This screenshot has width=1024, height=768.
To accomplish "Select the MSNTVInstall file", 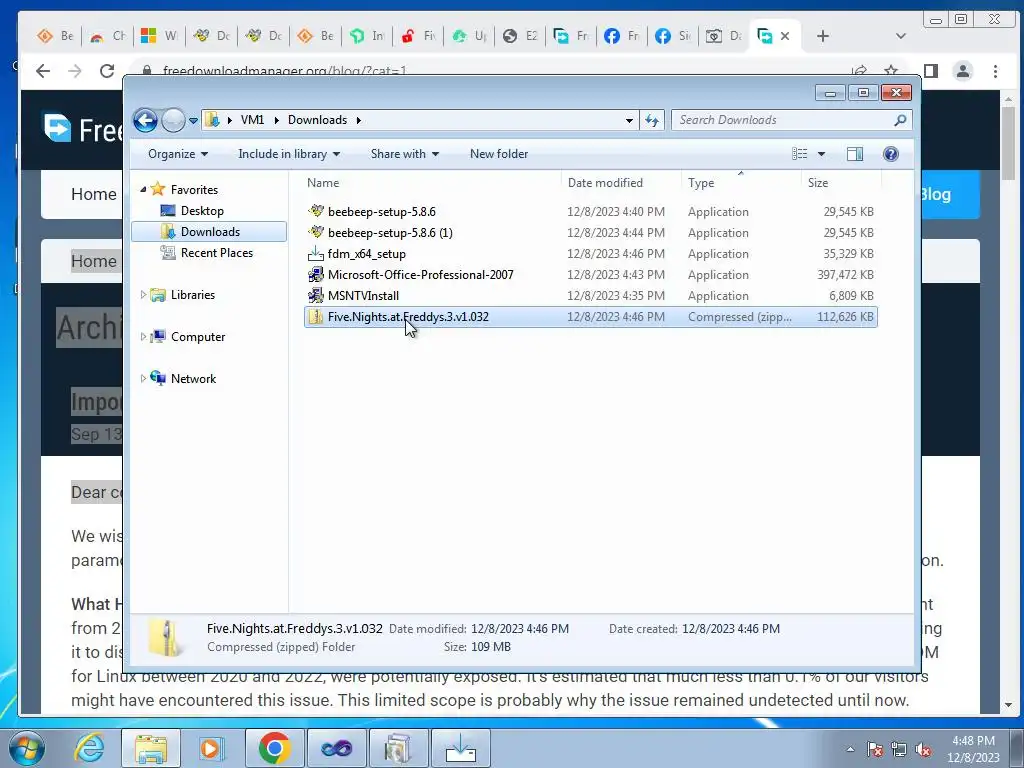I will (590, 295).
